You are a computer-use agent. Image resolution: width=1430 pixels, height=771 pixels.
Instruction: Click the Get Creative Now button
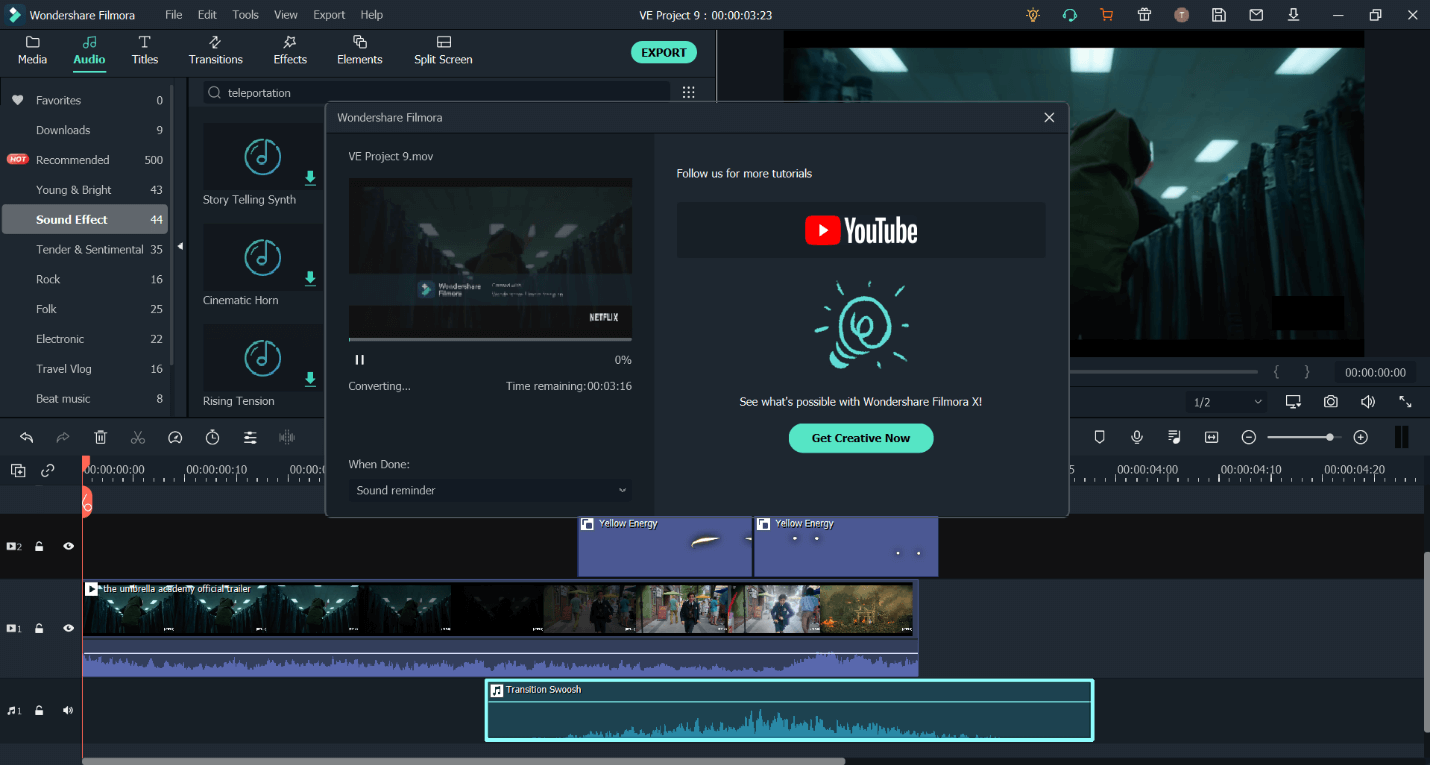pyautogui.click(x=861, y=438)
